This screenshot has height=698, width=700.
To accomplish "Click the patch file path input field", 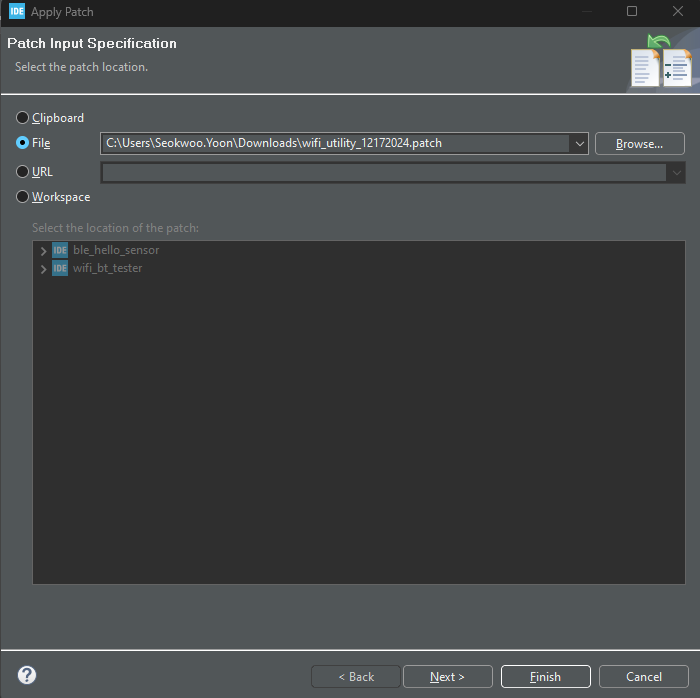I will click(335, 143).
